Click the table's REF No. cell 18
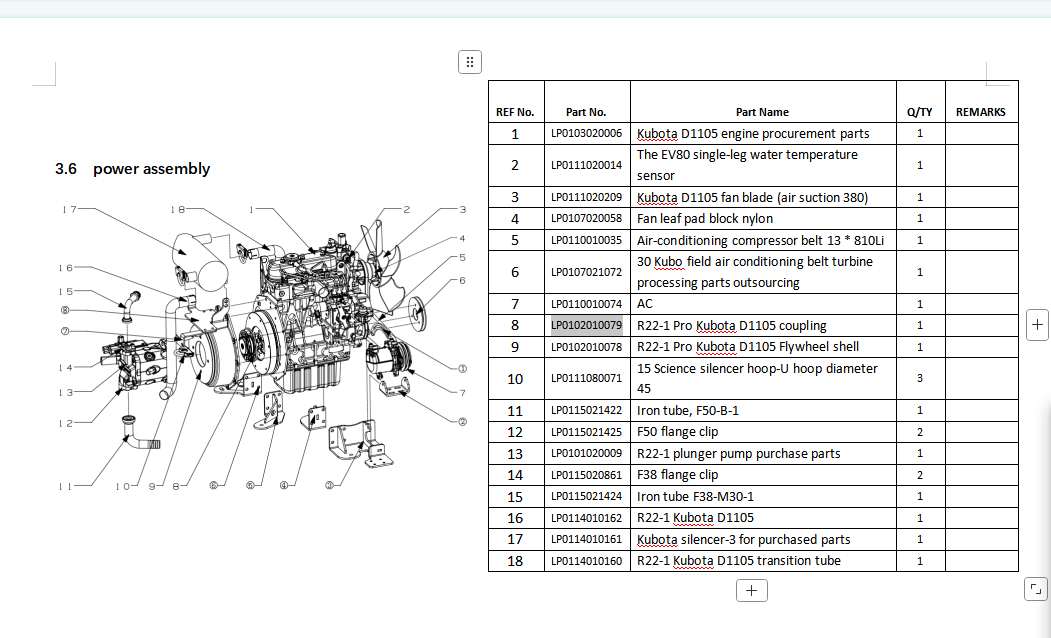The image size is (1051, 638). tap(515, 560)
